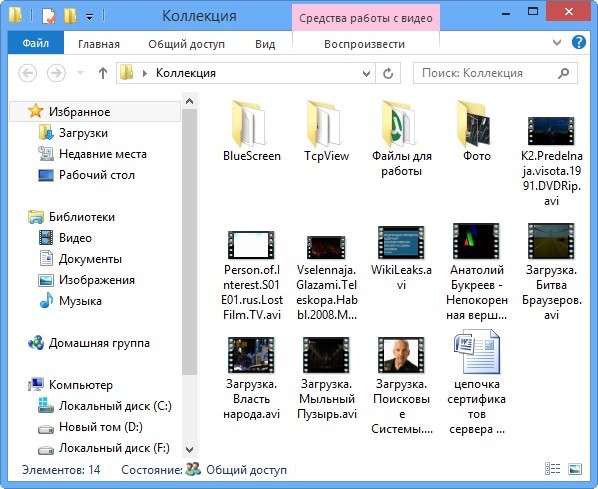Open the recent locations dropdown arrow
The image size is (598, 489).
click(x=80, y=73)
